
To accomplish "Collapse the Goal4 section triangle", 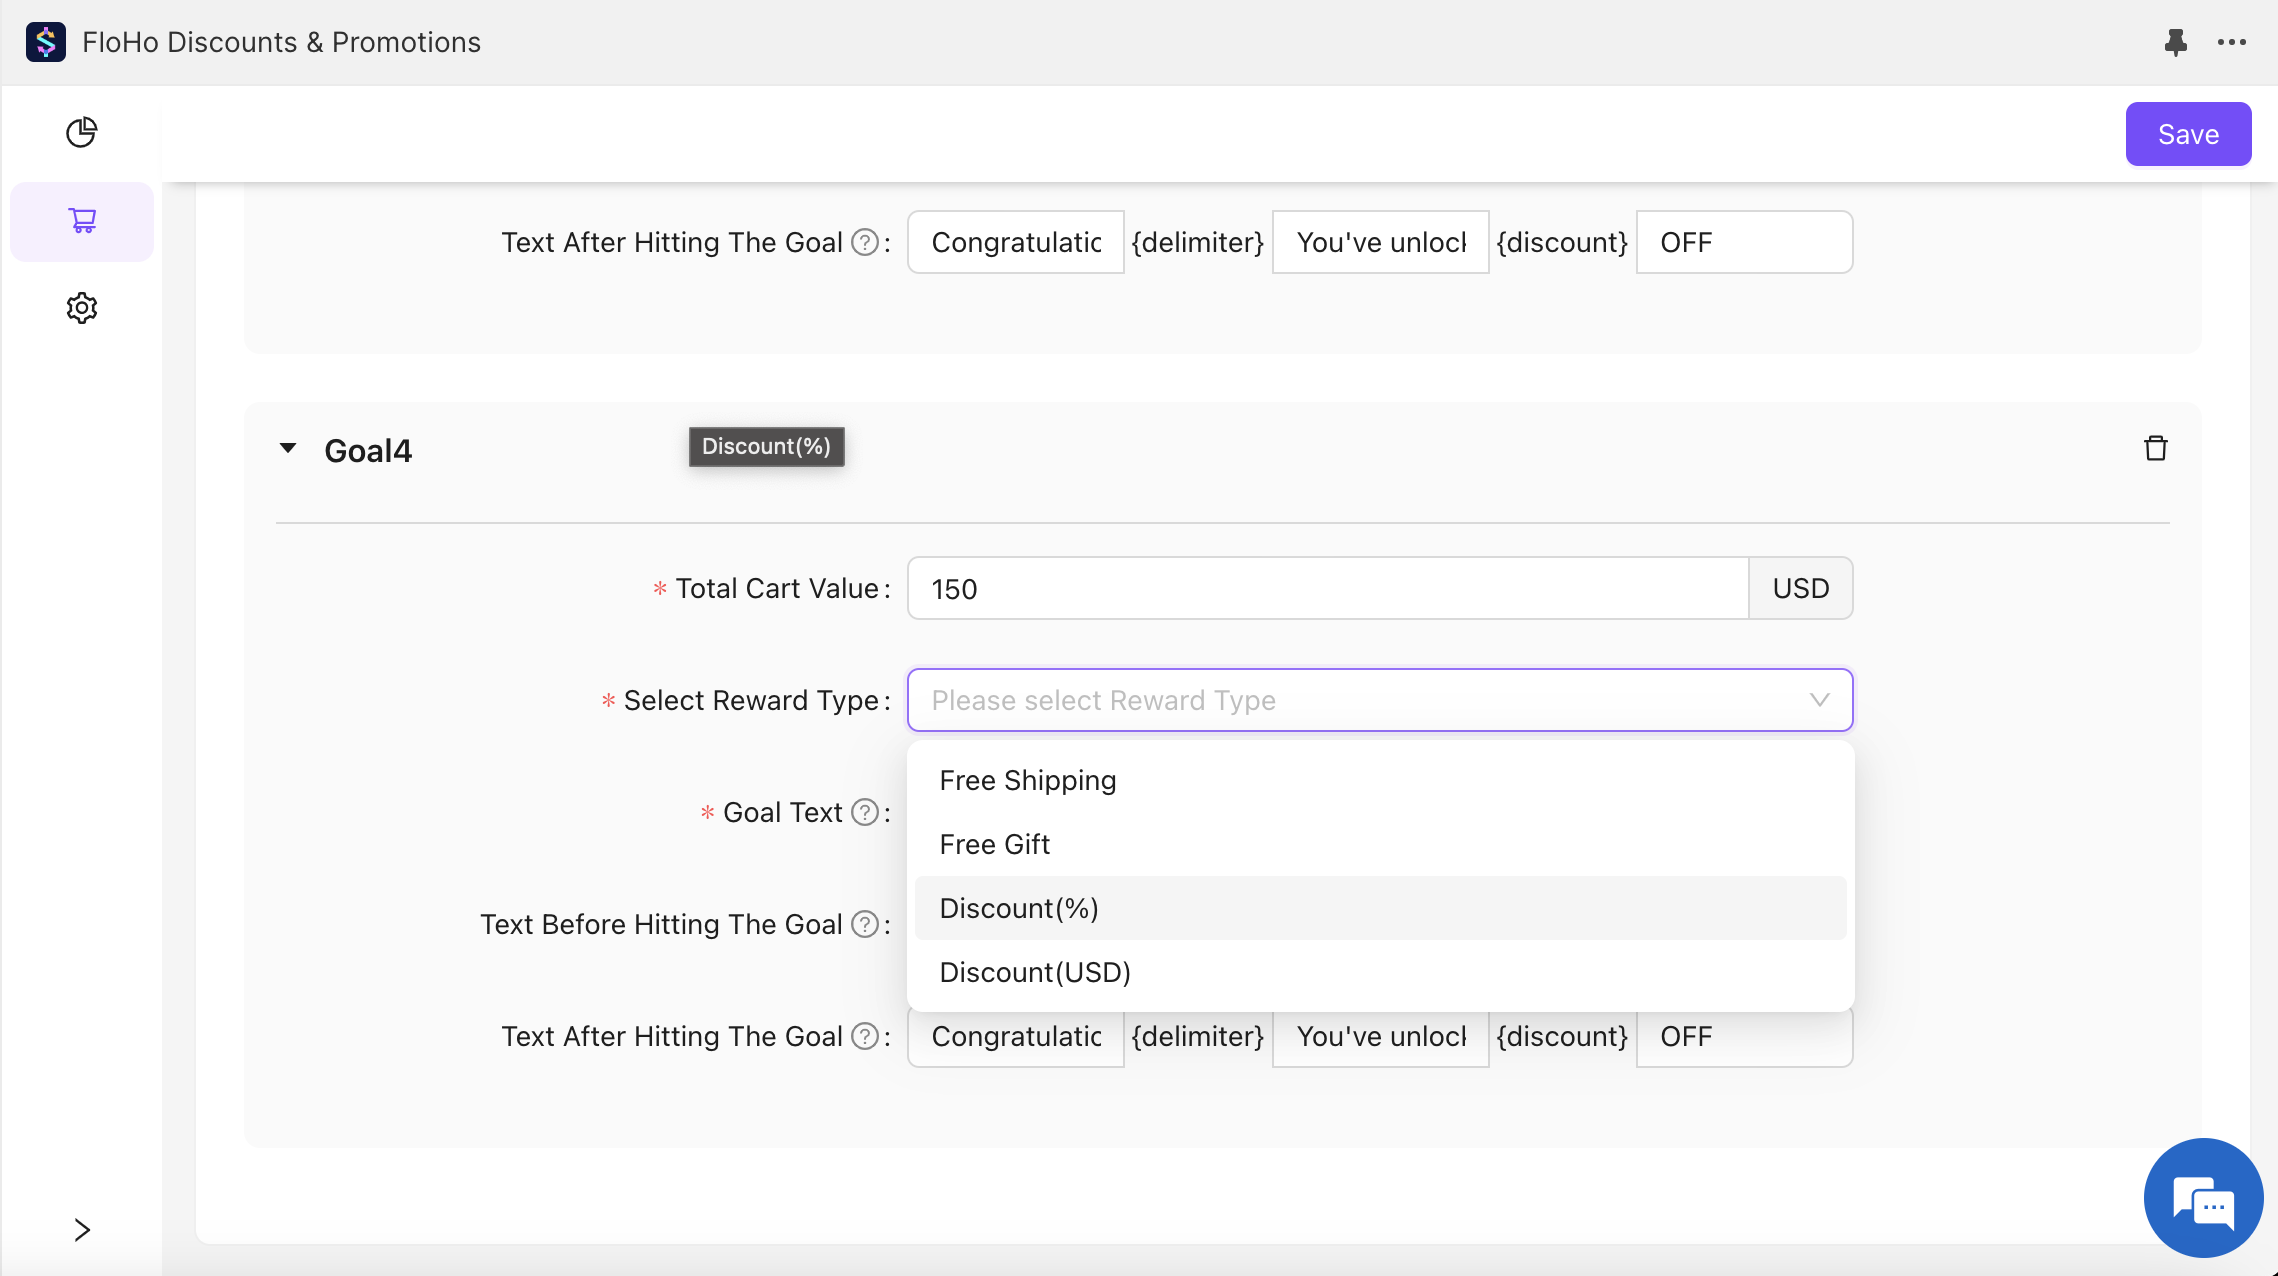I will (x=288, y=448).
